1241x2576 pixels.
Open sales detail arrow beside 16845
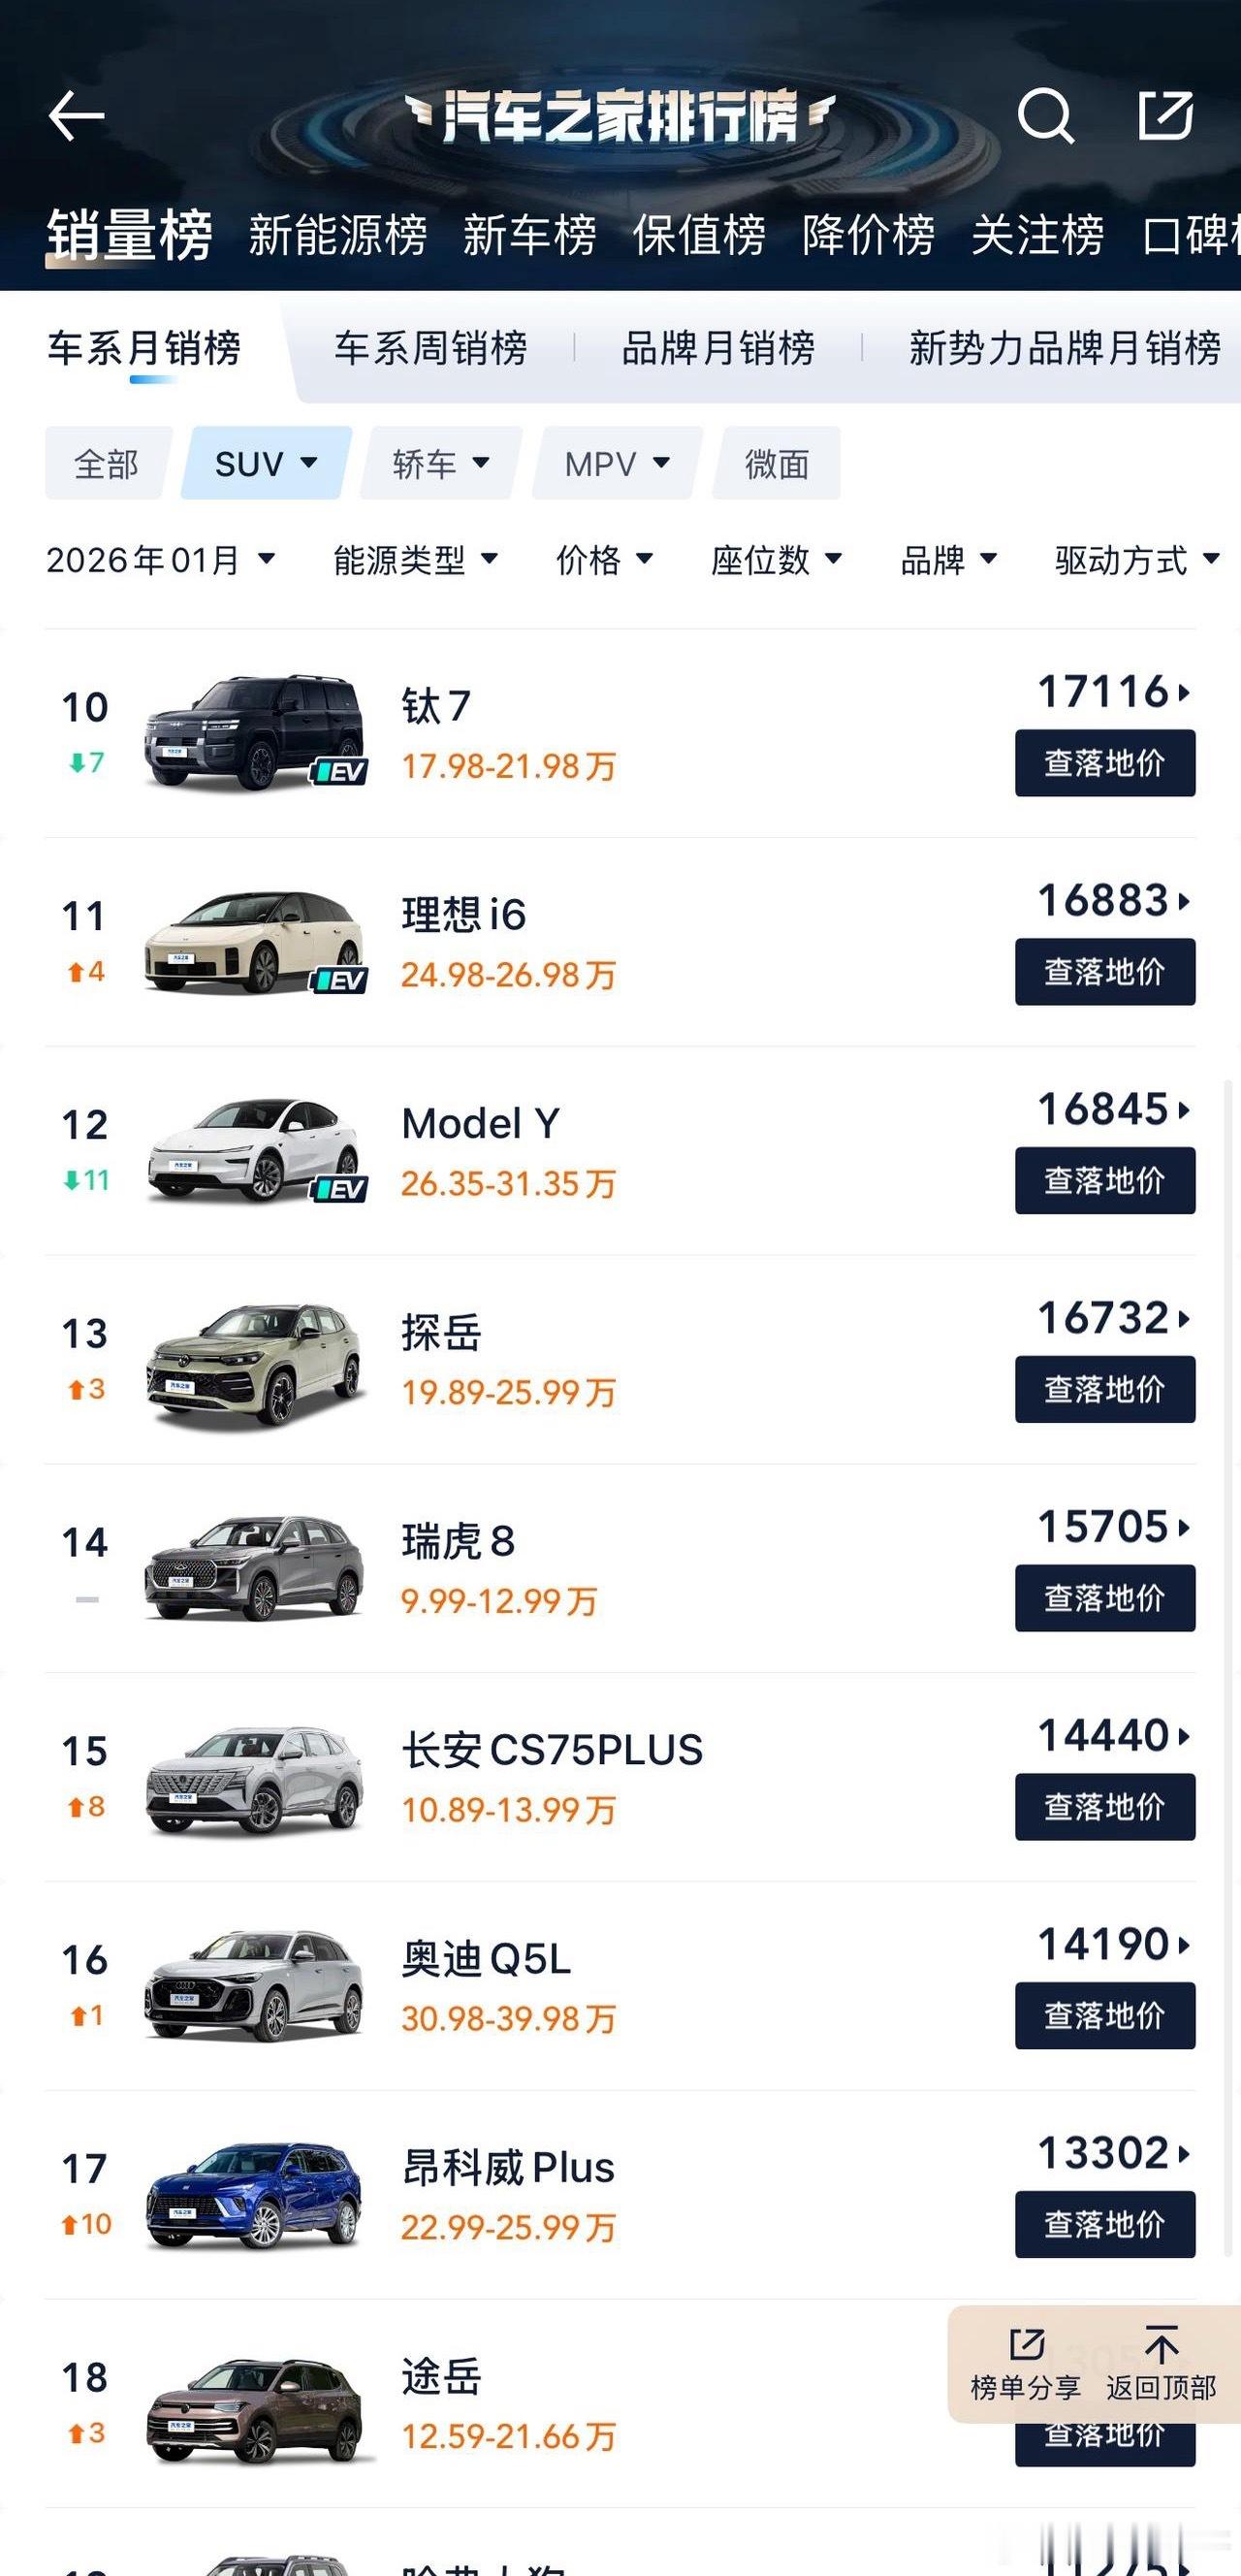point(1184,1109)
